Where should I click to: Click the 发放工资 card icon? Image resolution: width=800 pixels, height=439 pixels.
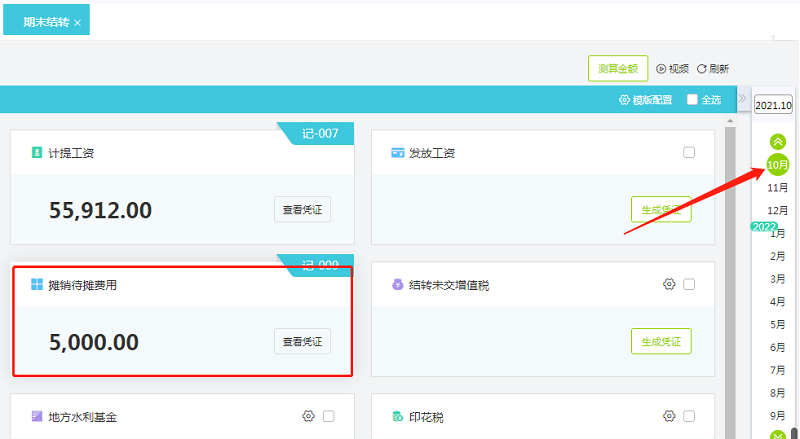398,153
